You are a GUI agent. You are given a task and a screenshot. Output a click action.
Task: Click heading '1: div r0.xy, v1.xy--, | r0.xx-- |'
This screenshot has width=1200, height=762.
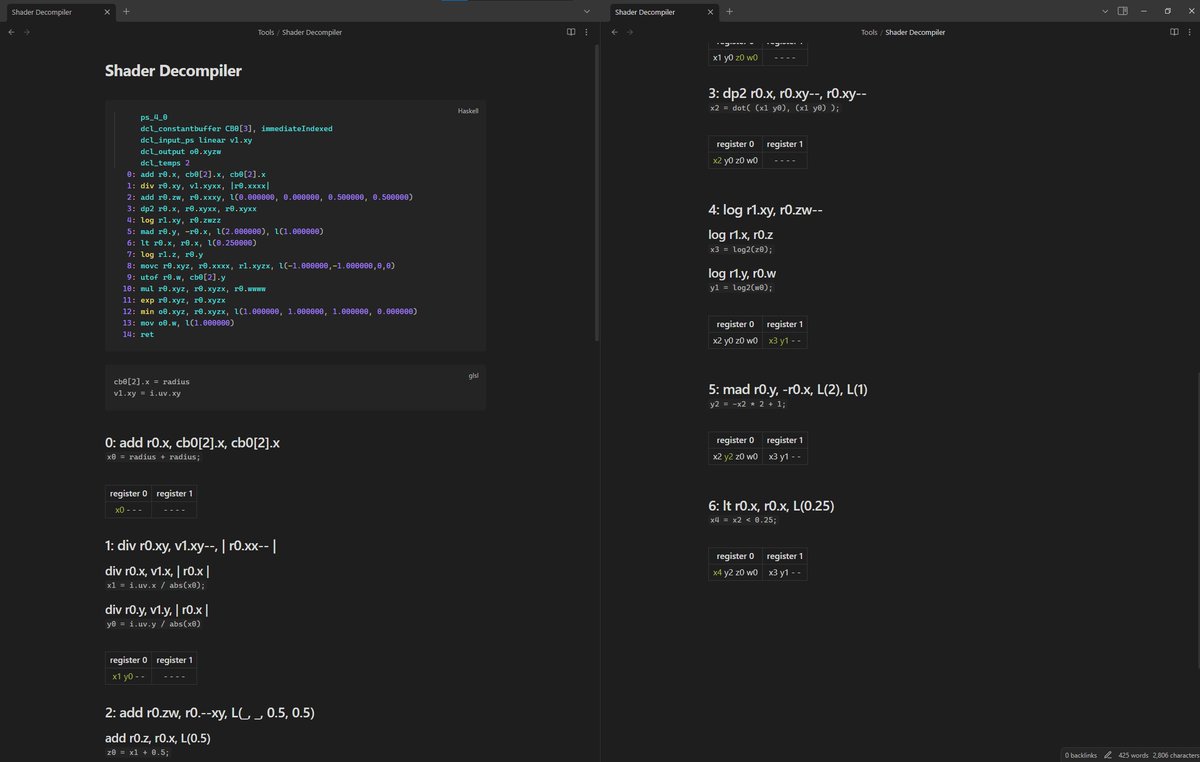[190, 547]
